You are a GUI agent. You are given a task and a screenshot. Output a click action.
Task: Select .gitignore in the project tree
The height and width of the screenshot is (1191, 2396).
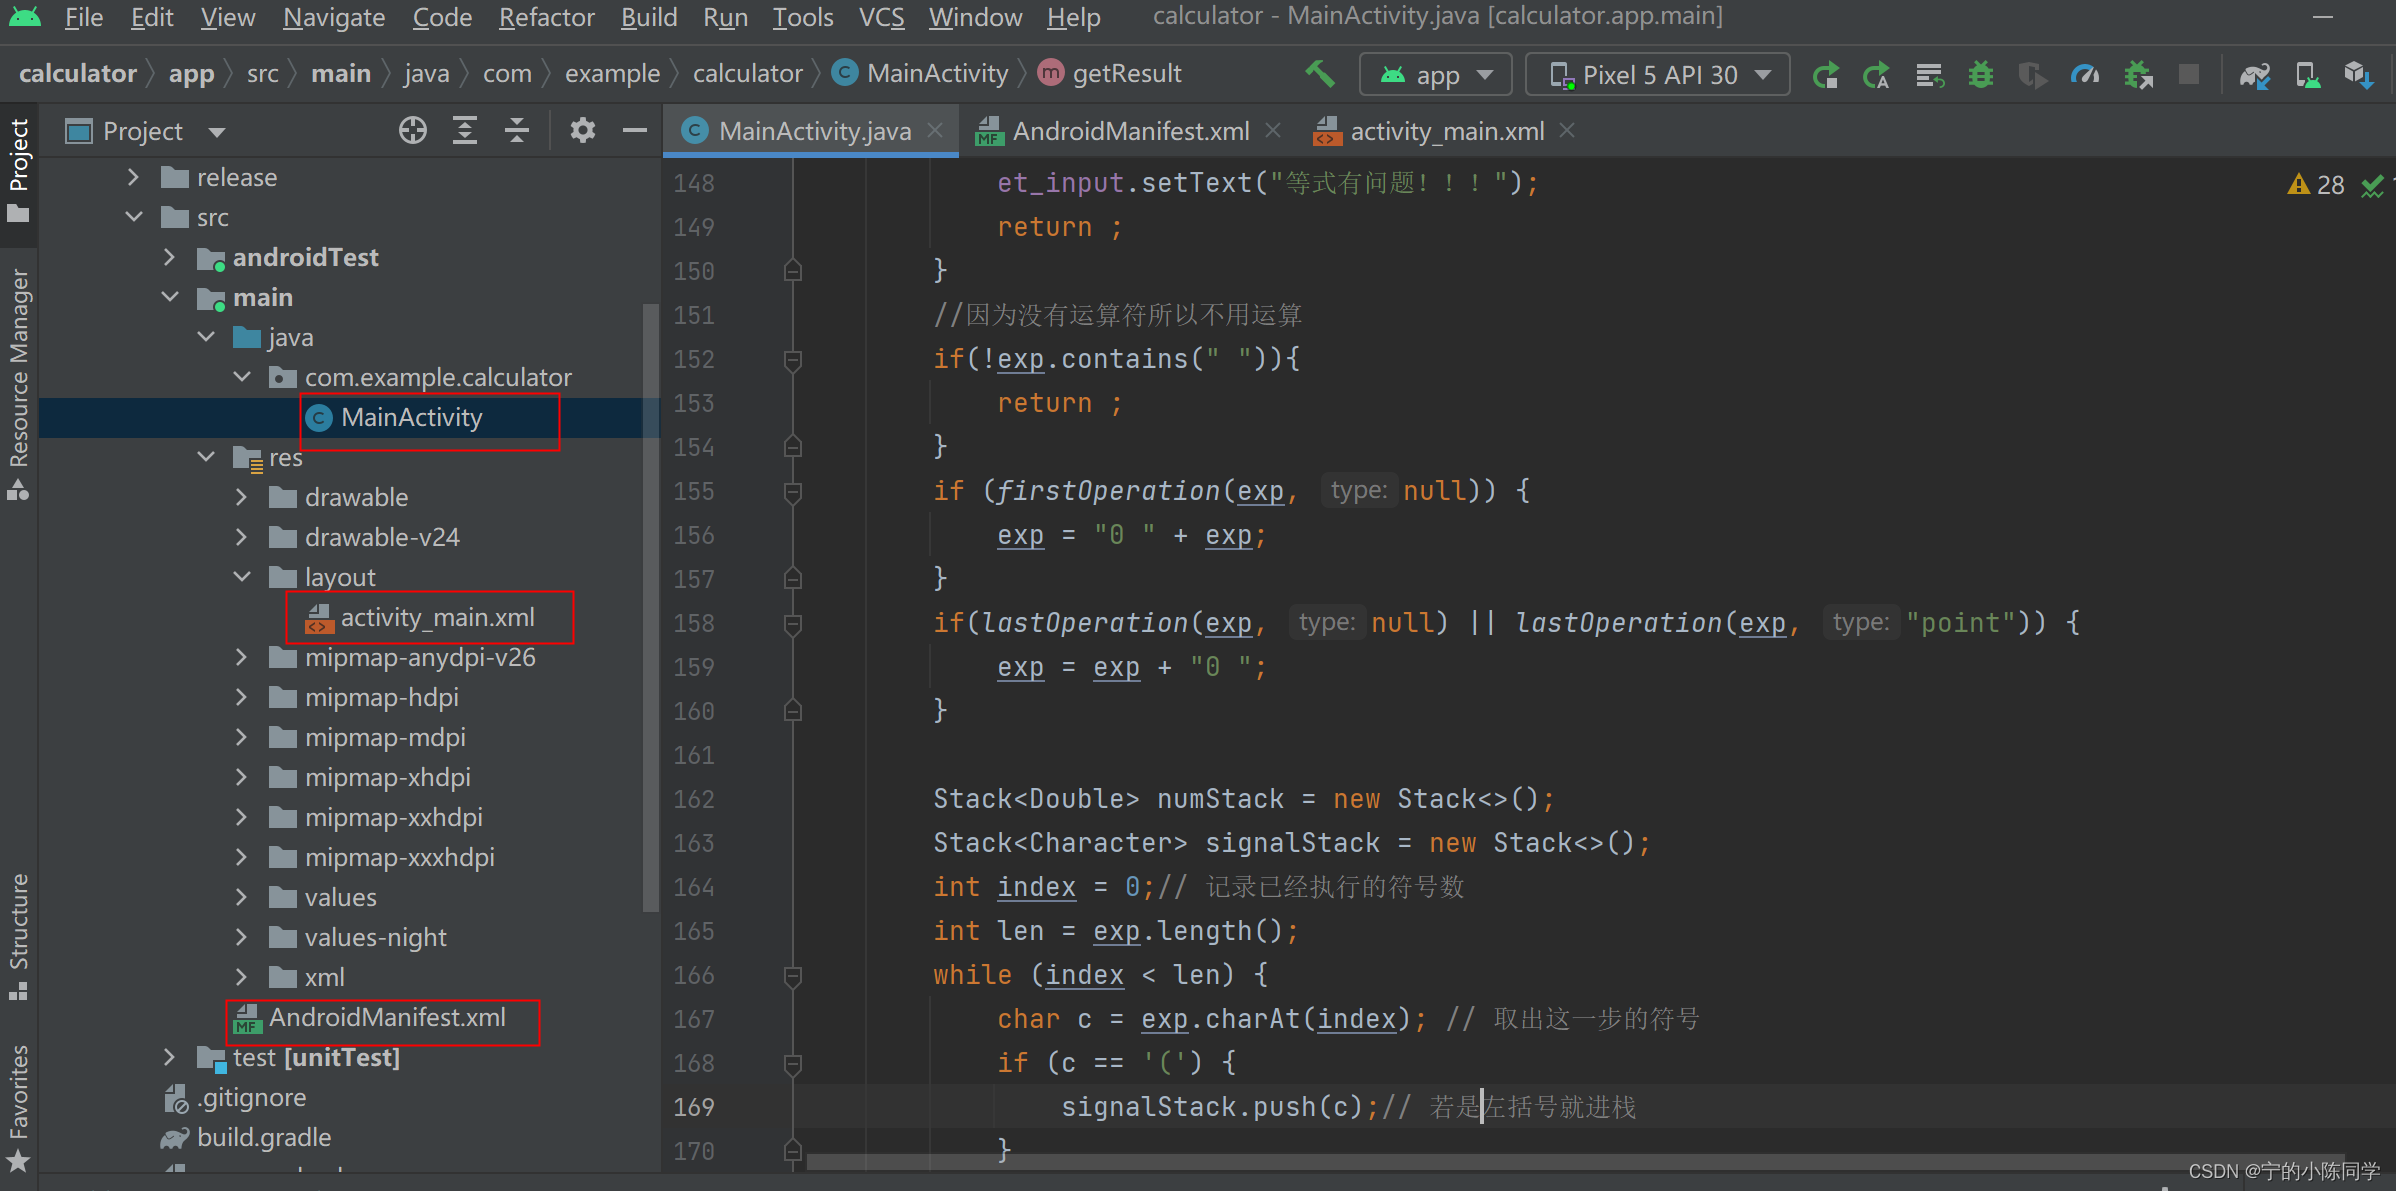click(x=251, y=1097)
